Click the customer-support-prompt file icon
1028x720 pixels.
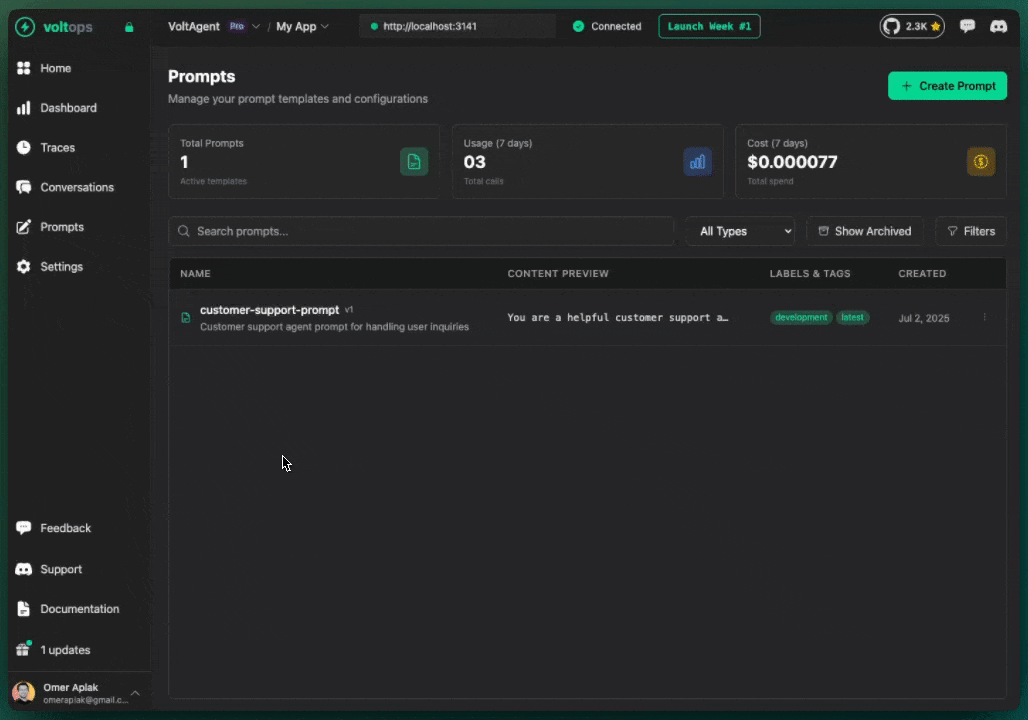point(186,318)
